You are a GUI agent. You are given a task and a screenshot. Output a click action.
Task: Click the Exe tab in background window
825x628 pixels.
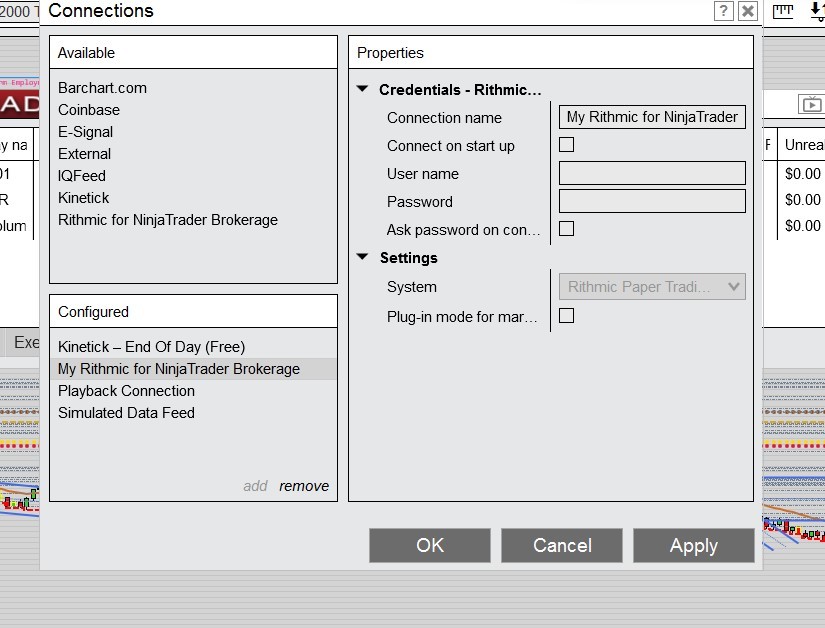(x=23, y=342)
